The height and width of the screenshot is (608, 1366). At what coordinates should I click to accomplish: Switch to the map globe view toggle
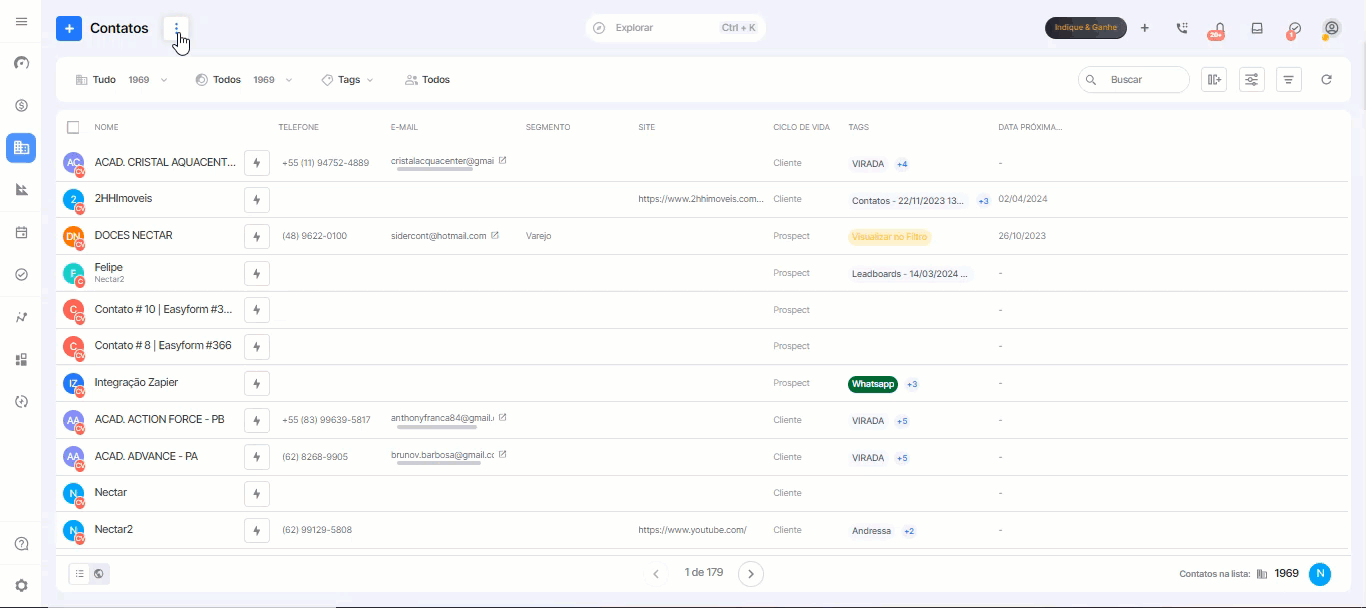99,574
